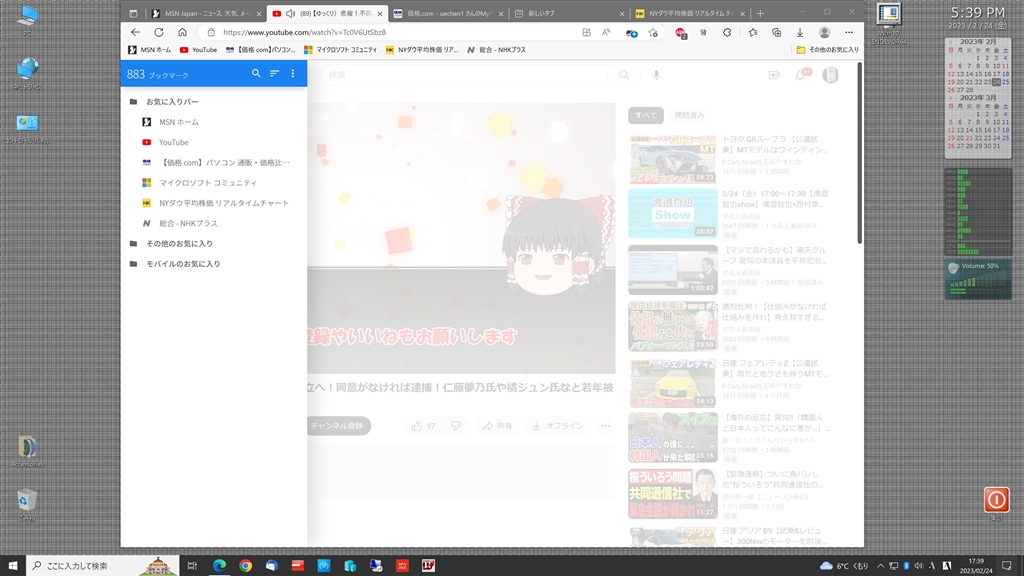Open the bookmarks panel more-options menu
The width and height of the screenshot is (1024, 576).
[293, 74]
